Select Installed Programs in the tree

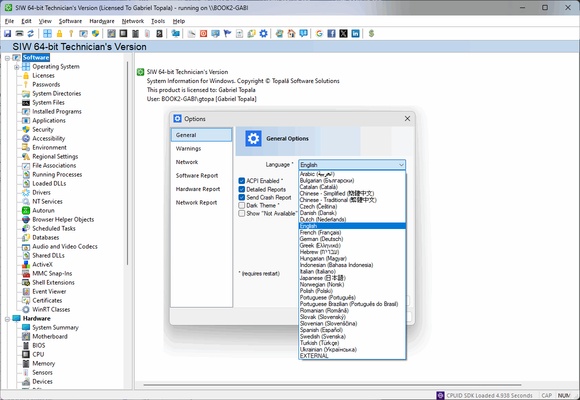coord(57,111)
